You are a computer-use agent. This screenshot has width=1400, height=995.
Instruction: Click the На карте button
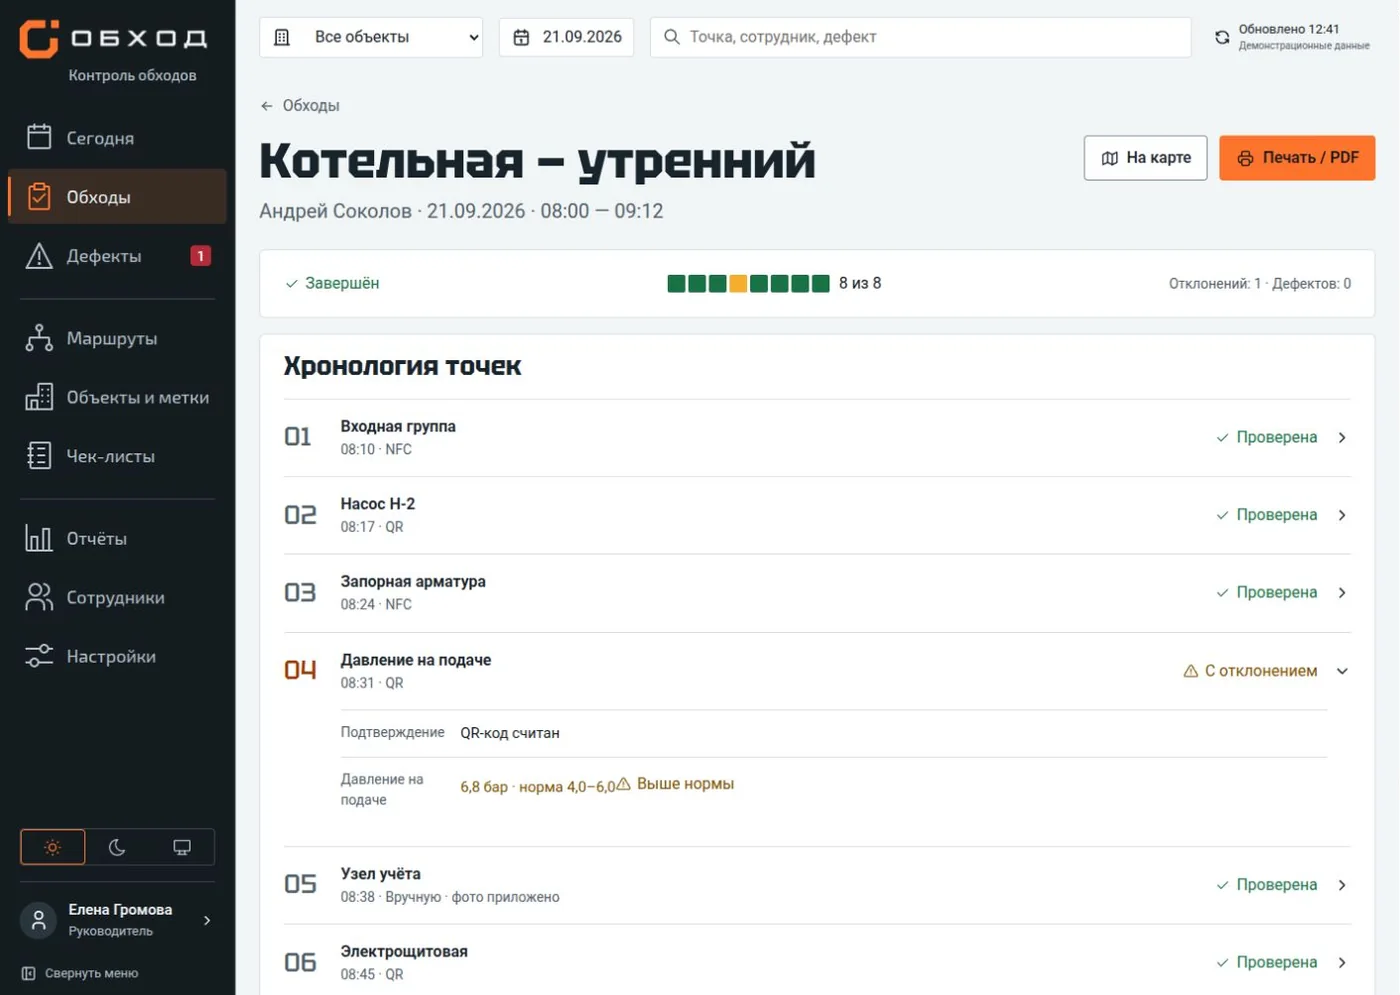(1145, 158)
